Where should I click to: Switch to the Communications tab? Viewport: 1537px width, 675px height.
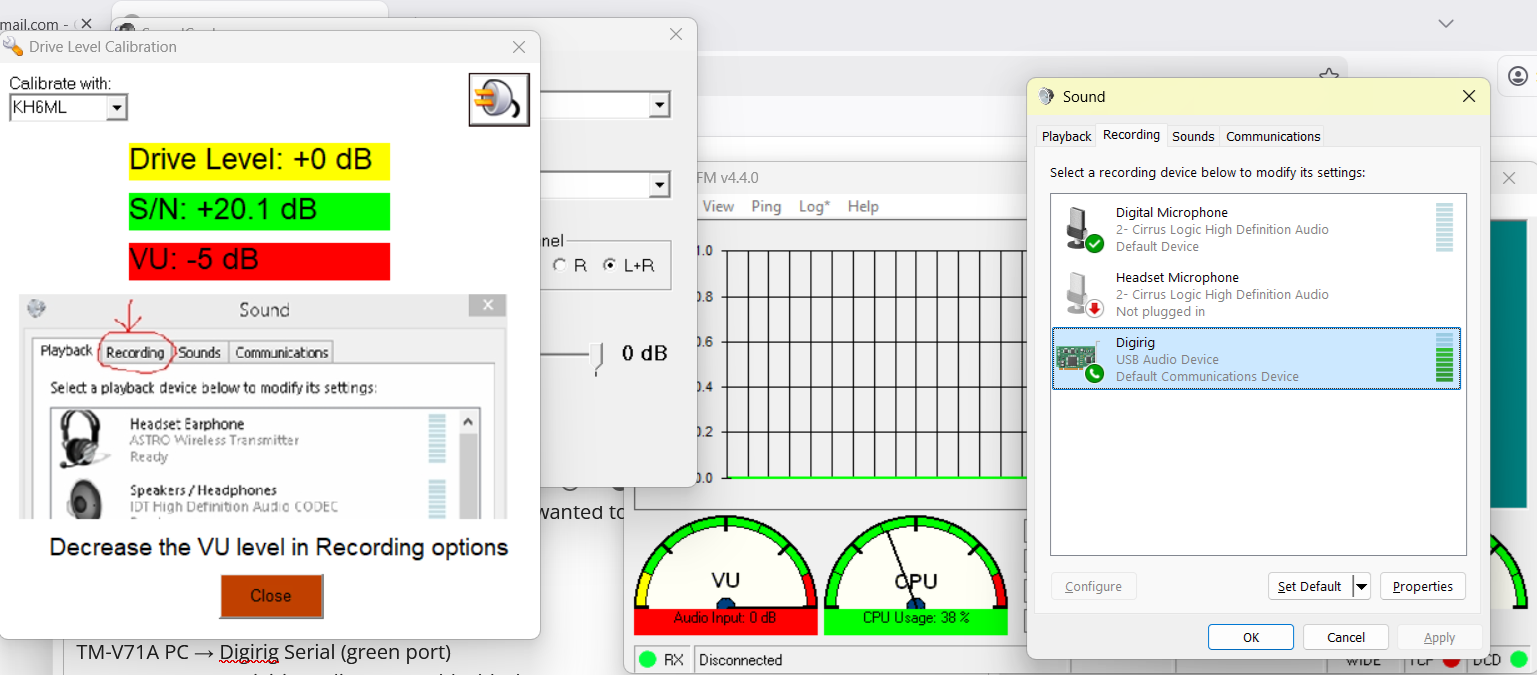1272,136
